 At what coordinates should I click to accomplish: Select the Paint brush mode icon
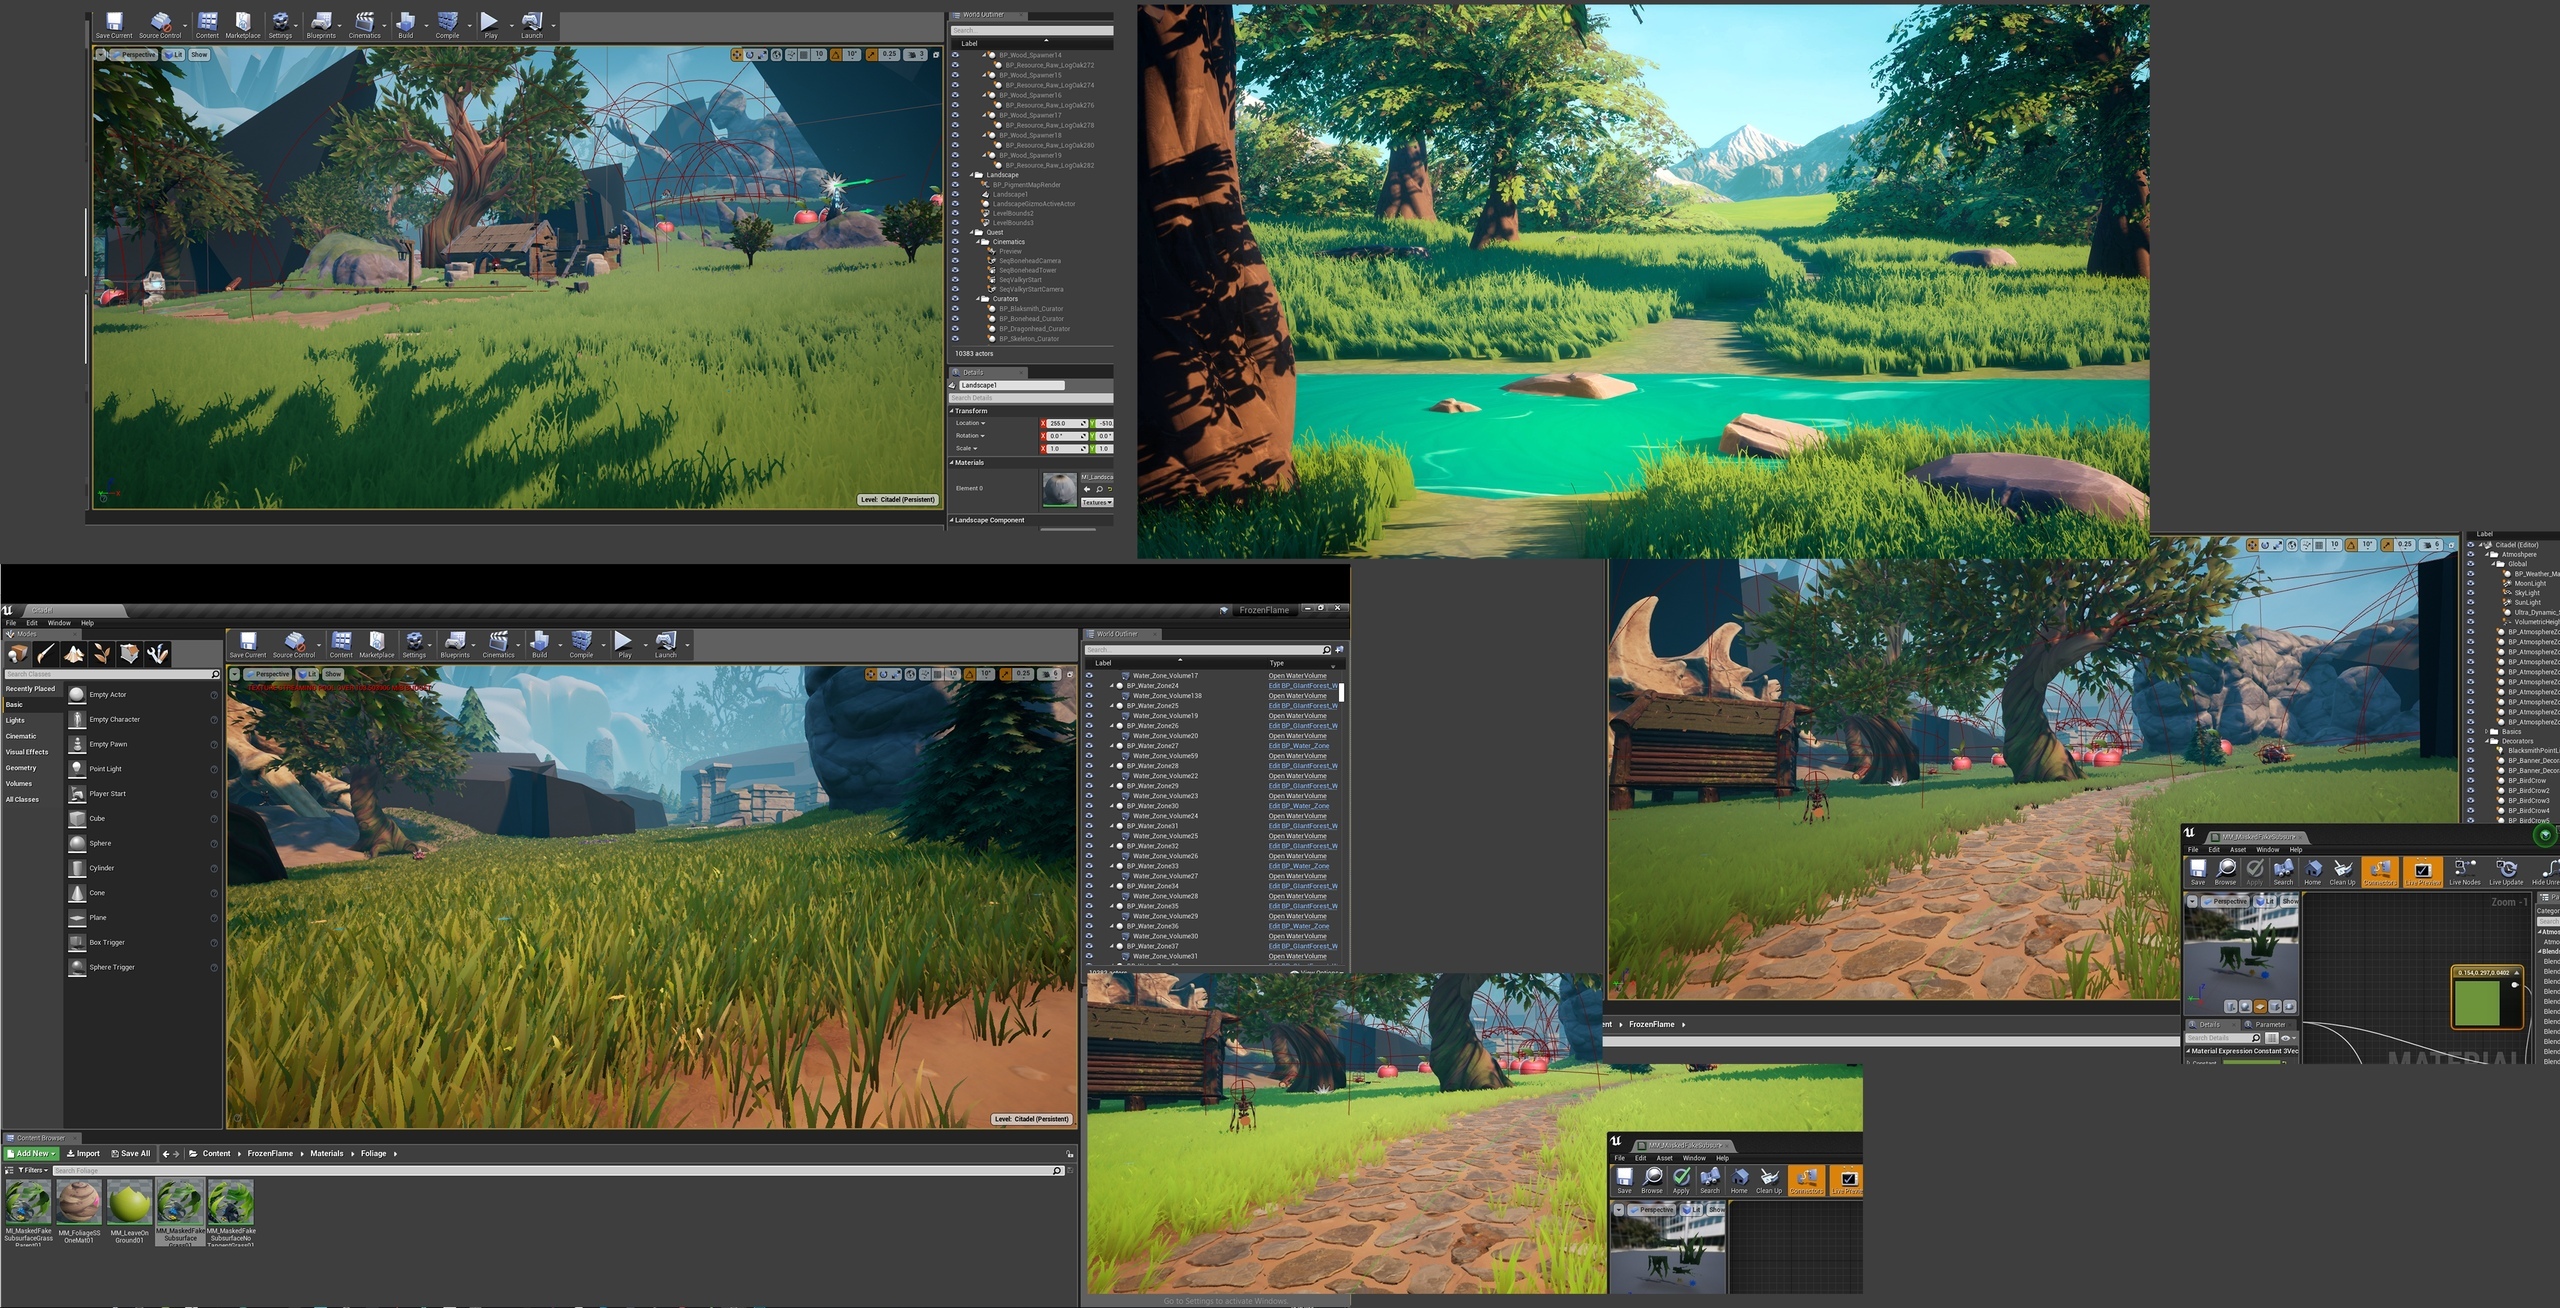point(46,654)
